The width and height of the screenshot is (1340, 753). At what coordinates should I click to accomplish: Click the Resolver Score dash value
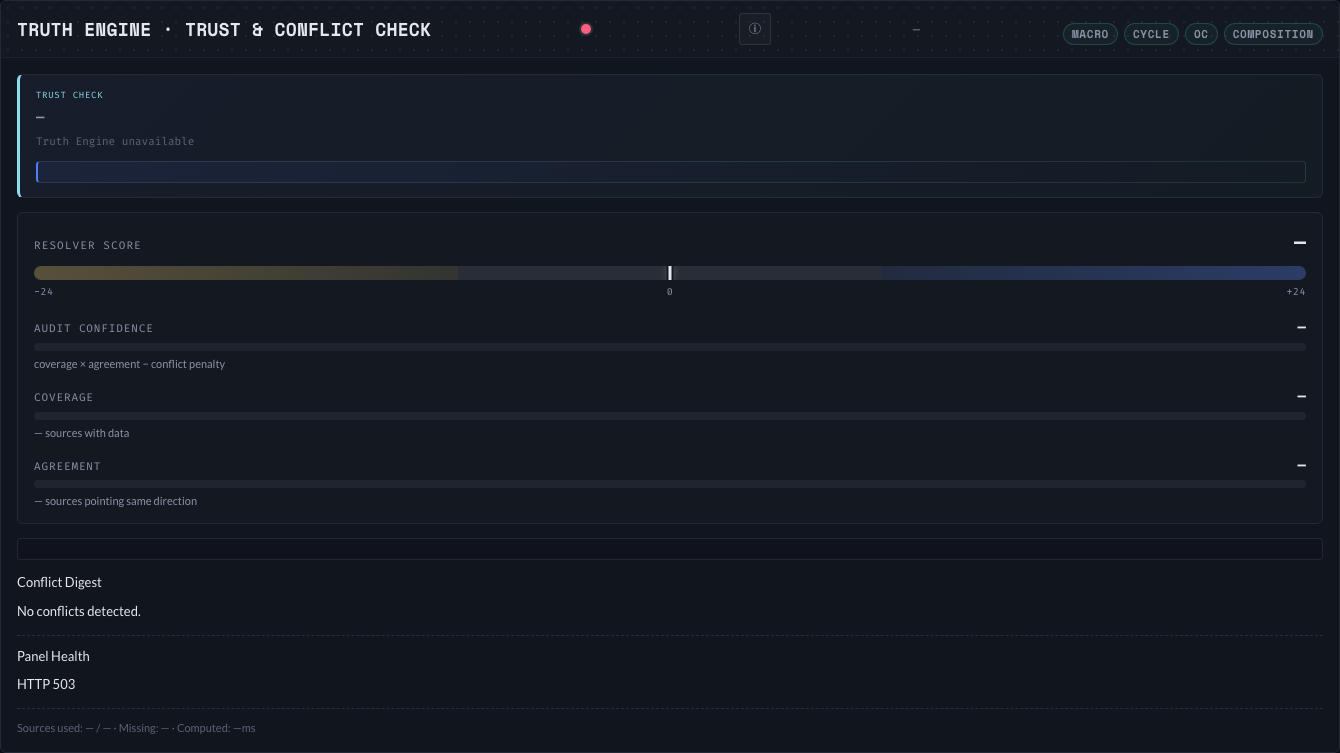coord(1300,243)
